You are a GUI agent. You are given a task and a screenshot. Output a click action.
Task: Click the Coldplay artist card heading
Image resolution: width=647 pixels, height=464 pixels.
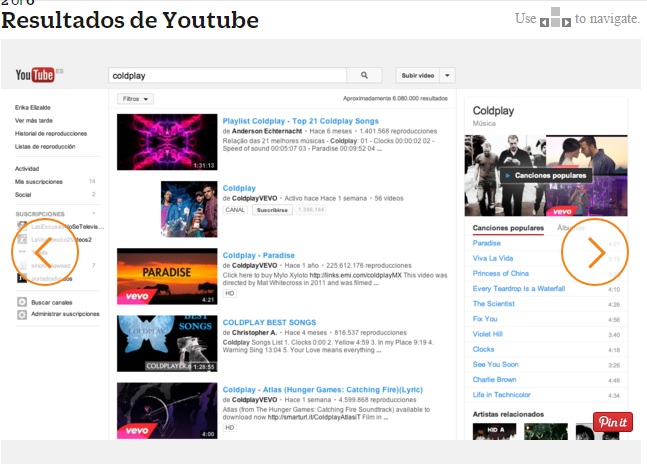tap(493, 111)
